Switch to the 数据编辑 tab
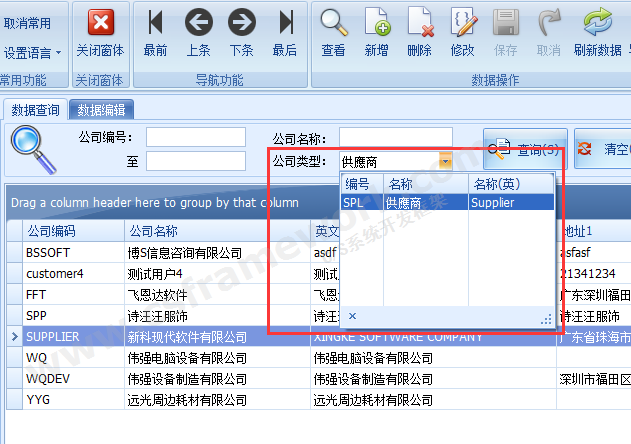The width and height of the screenshot is (631, 444). click(x=101, y=110)
